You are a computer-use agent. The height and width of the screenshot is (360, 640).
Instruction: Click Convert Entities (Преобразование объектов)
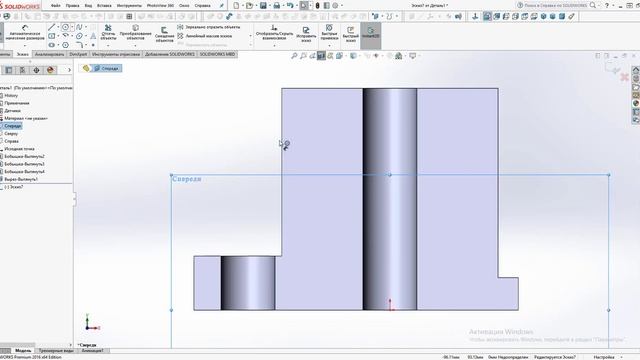click(x=135, y=32)
